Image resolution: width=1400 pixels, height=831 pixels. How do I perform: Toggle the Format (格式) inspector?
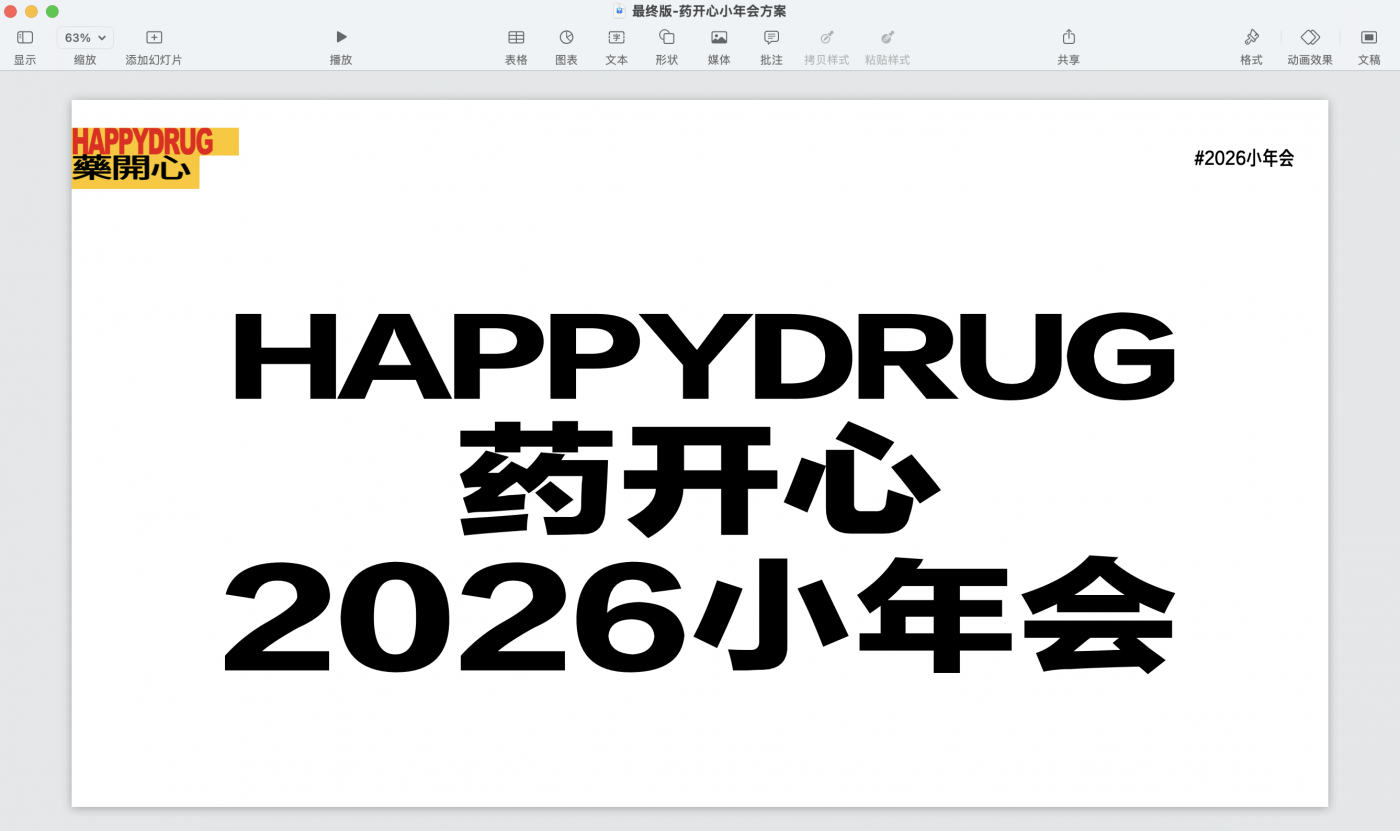click(x=1251, y=38)
